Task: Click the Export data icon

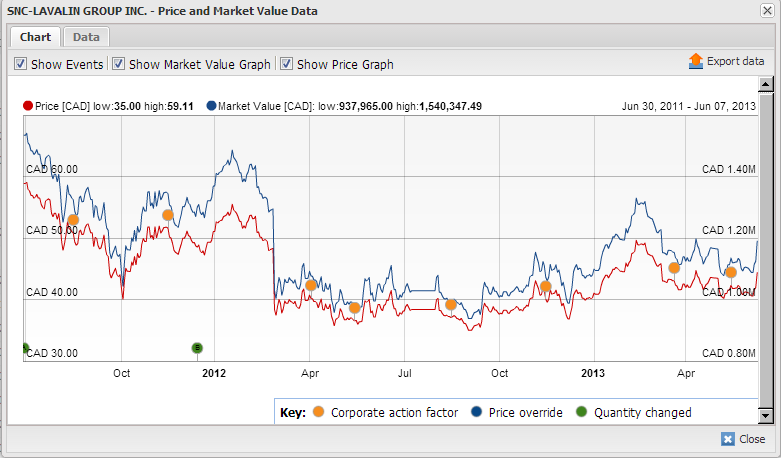Action: [x=696, y=61]
